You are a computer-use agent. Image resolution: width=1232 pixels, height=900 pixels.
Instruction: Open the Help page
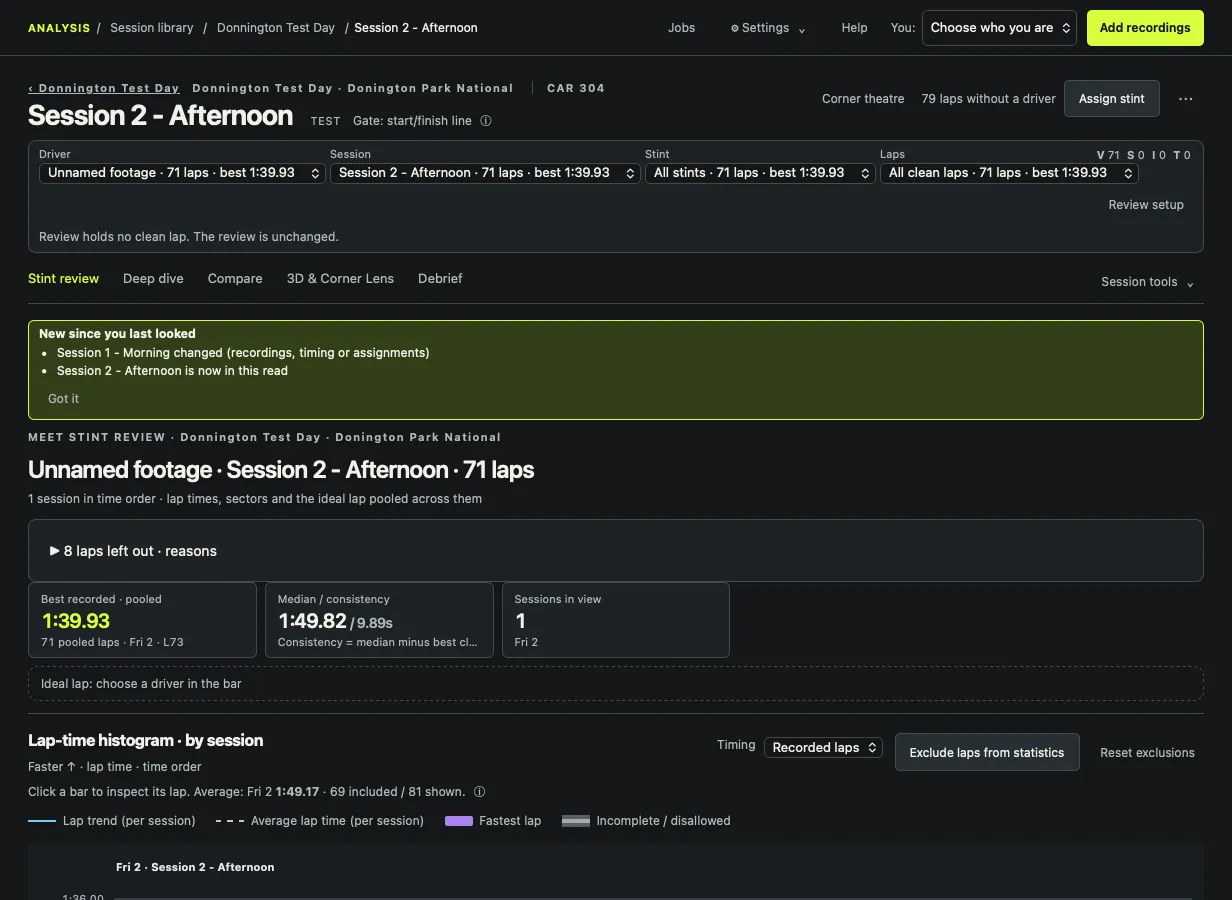[x=854, y=28]
